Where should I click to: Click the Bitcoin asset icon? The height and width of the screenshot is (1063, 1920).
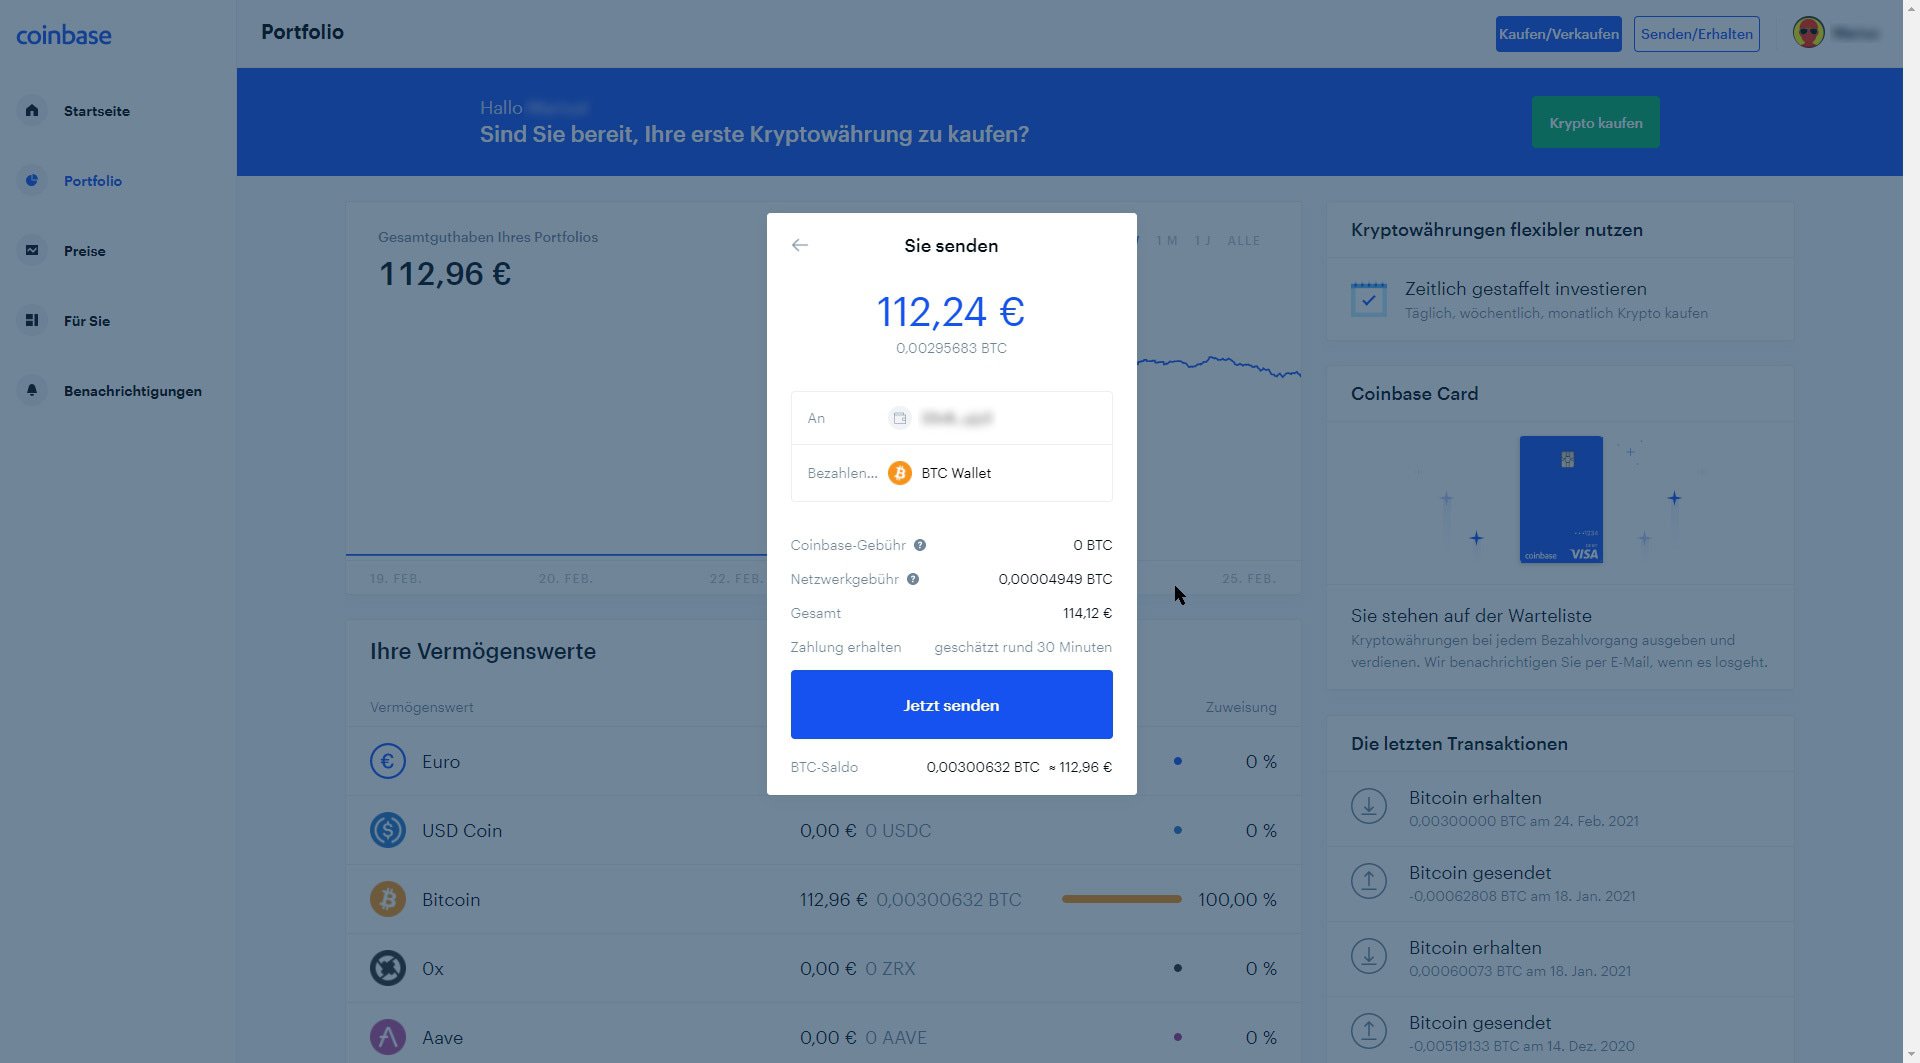point(388,899)
